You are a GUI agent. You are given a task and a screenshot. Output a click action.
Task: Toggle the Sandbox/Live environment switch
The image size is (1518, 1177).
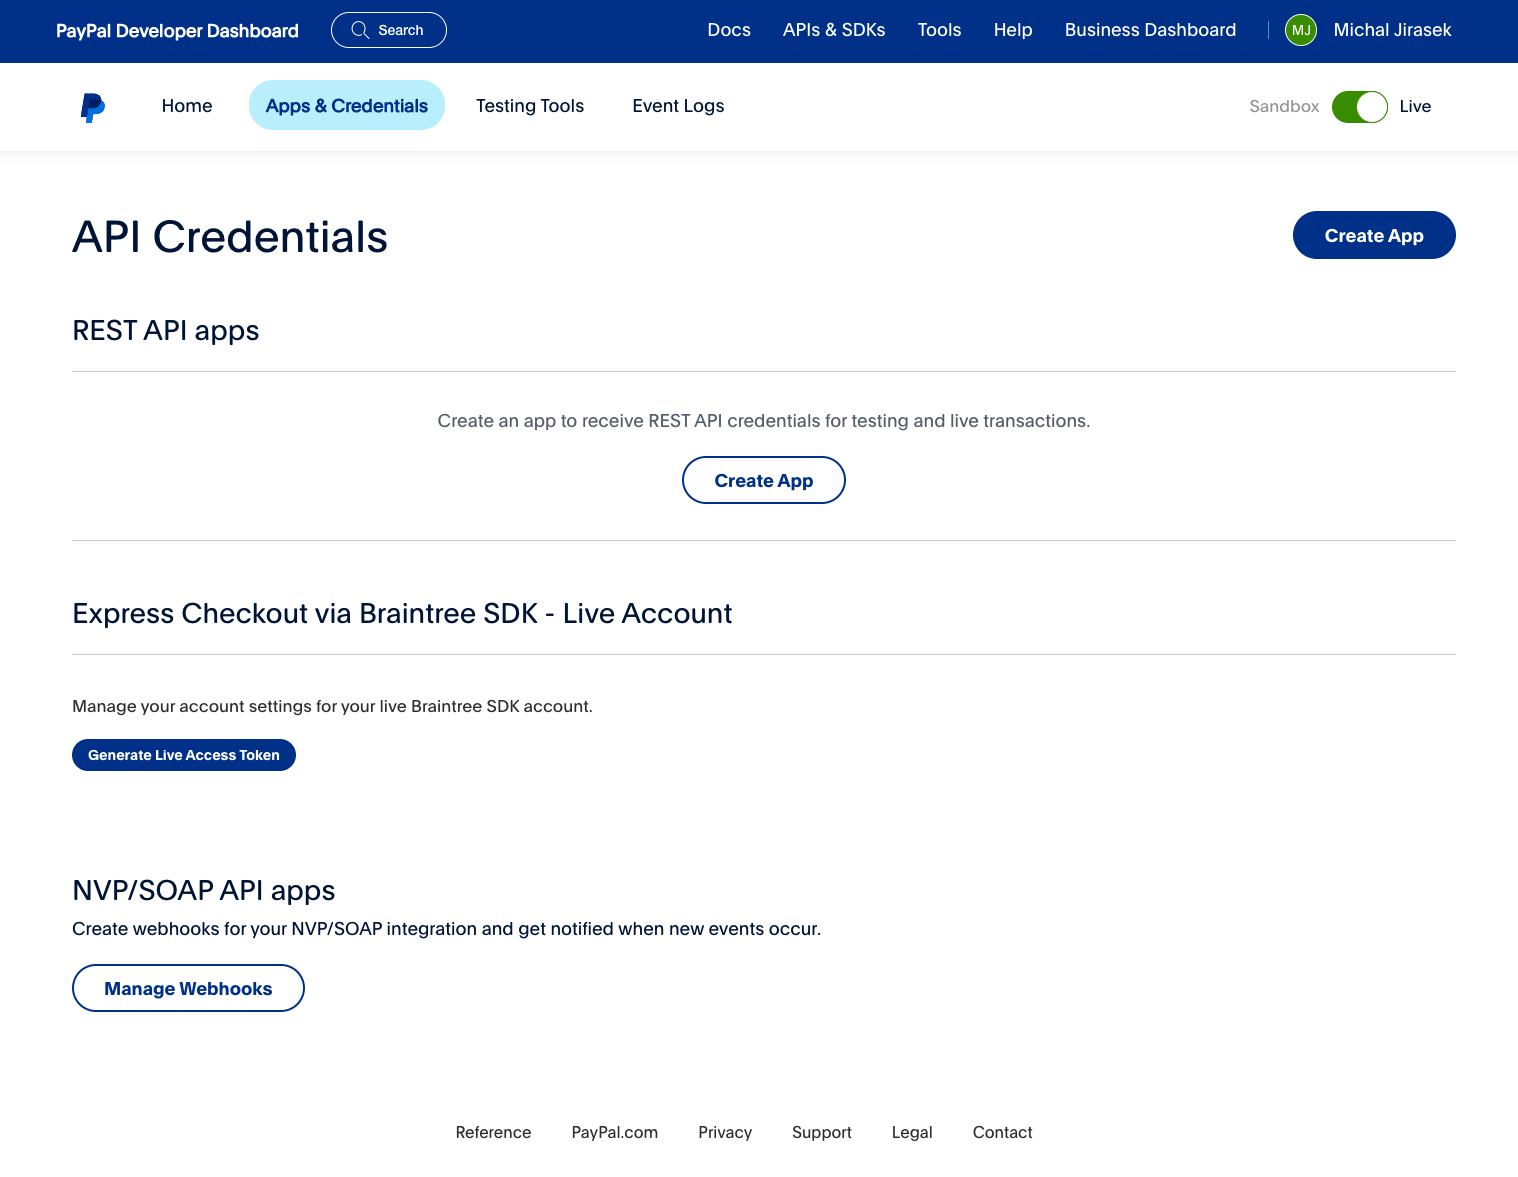click(x=1359, y=107)
